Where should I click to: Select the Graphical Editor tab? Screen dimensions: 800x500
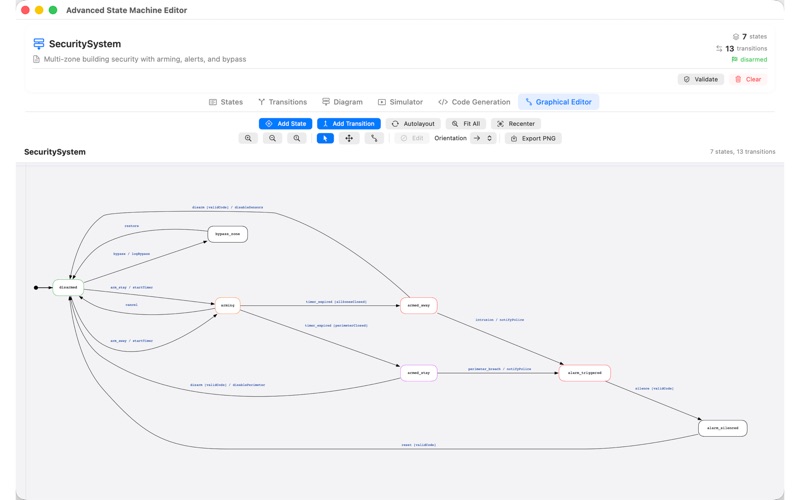coord(558,102)
